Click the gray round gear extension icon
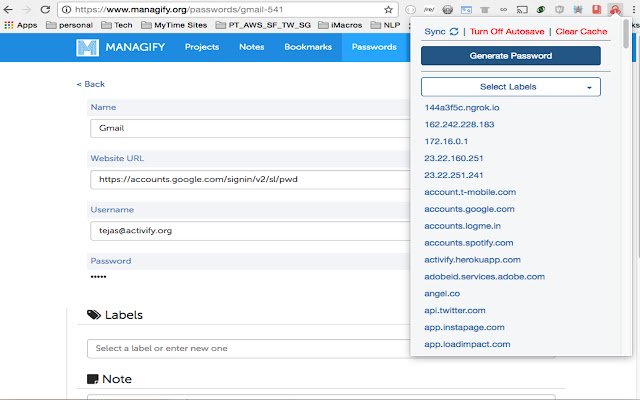The image size is (640, 400). click(x=447, y=9)
